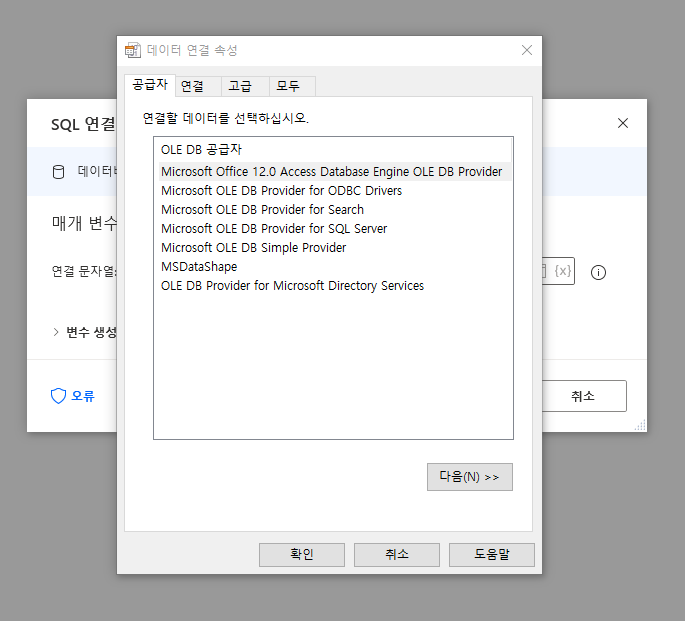Switch to the 고급 tab
The width and height of the screenshot is (685, 621).
coord(245,86)
